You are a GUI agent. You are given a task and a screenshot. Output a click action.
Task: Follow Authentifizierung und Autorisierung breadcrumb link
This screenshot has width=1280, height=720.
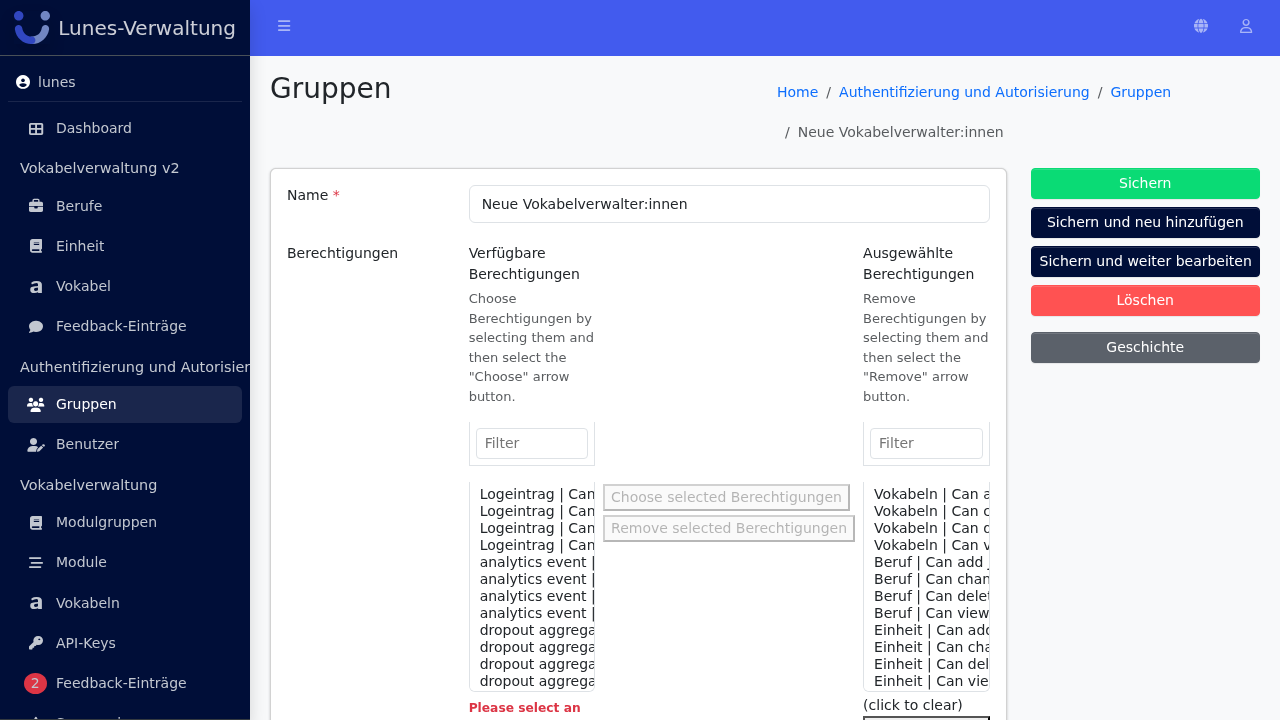[964, 92]
